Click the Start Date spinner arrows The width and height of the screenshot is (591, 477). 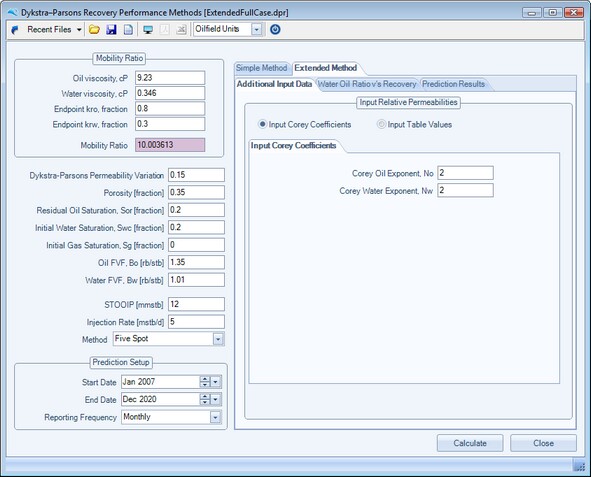(x=205, y=382)
